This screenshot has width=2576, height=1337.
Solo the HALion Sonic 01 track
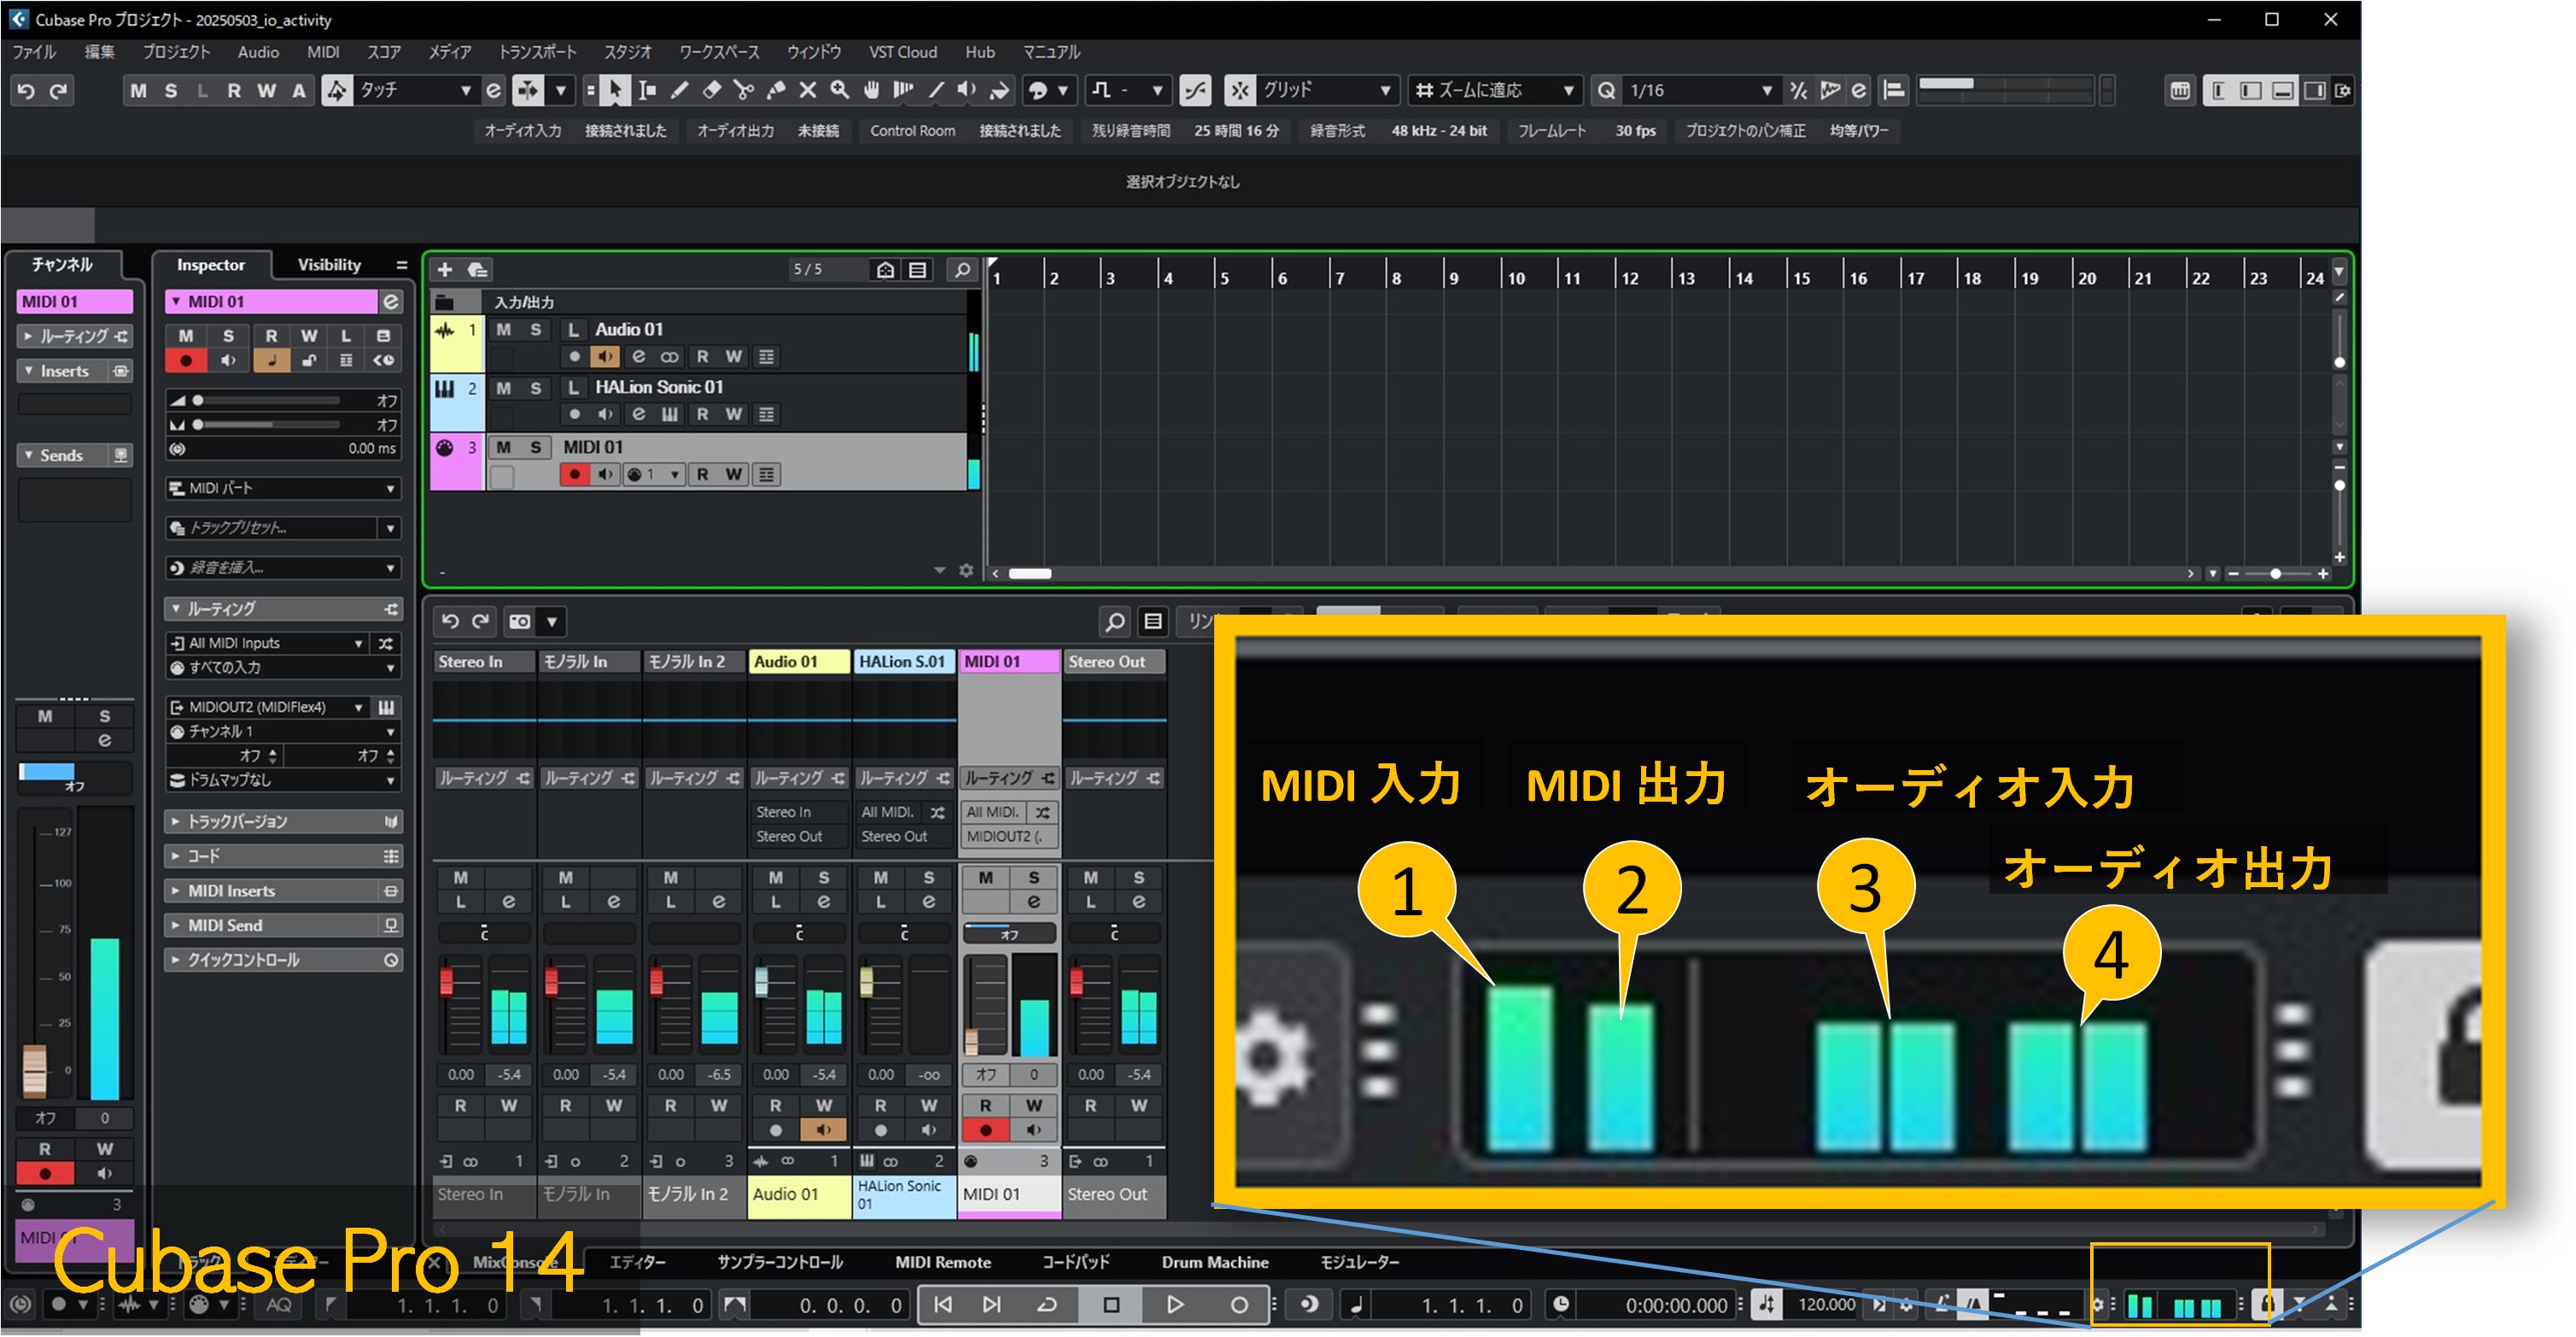[536, 388]
